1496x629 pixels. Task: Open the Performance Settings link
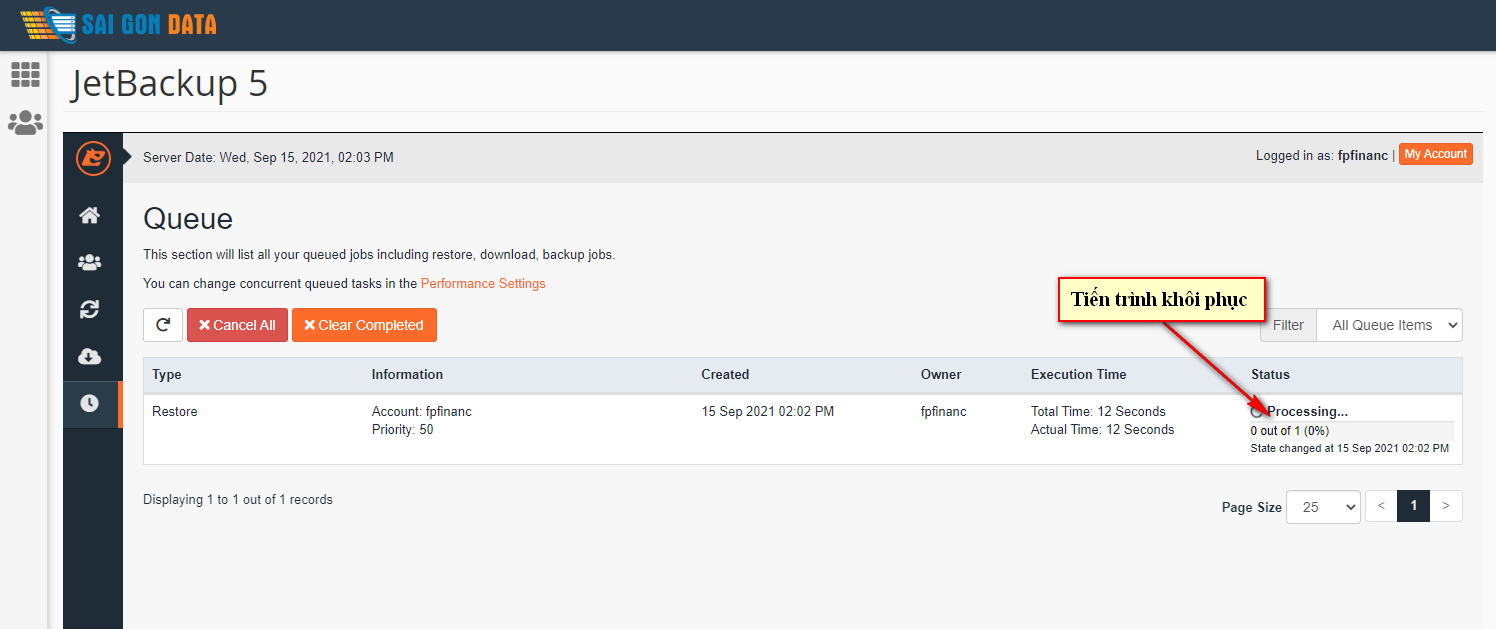(x=483, y=283)
